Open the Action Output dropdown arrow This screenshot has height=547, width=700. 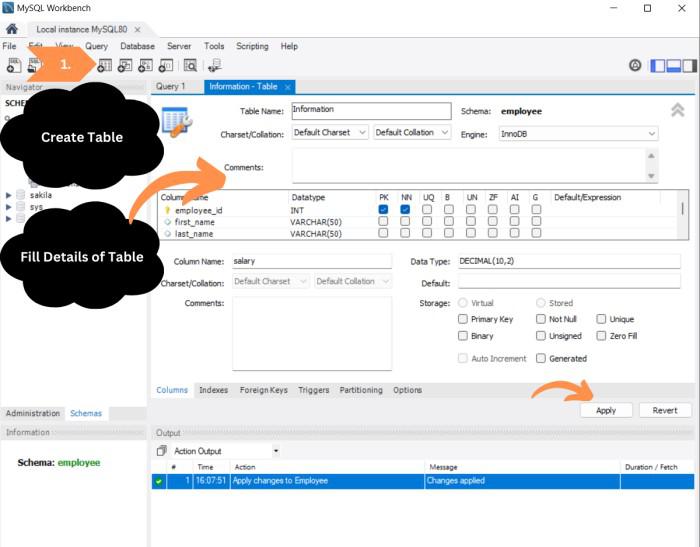point(276,451)
